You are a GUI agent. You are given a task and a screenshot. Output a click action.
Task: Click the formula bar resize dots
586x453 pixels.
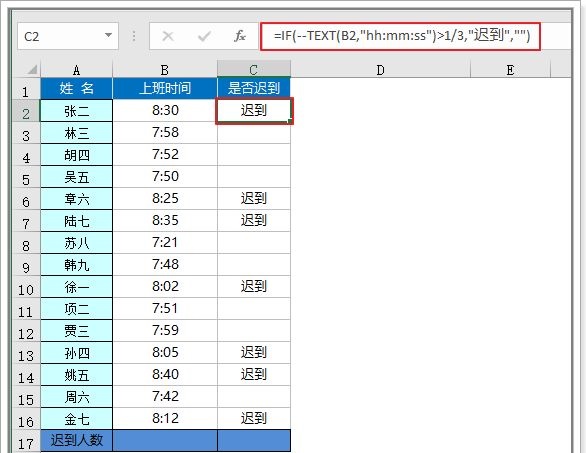pyautogui.click(x=134, y=36)
